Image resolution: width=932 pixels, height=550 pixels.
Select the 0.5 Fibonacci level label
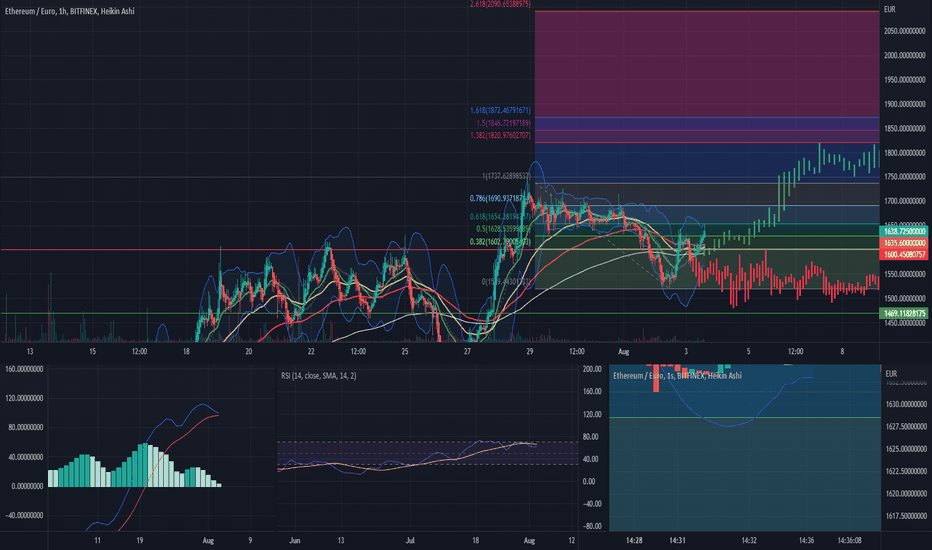point(503,228)
